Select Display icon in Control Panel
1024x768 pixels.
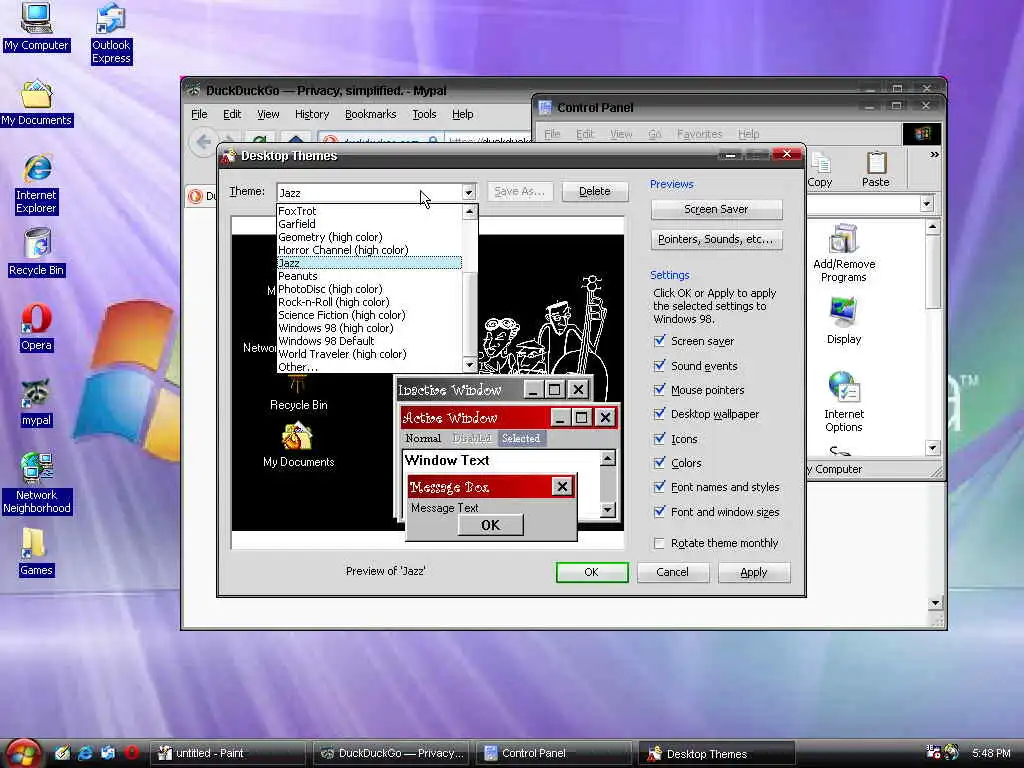[x=844, y=321]
